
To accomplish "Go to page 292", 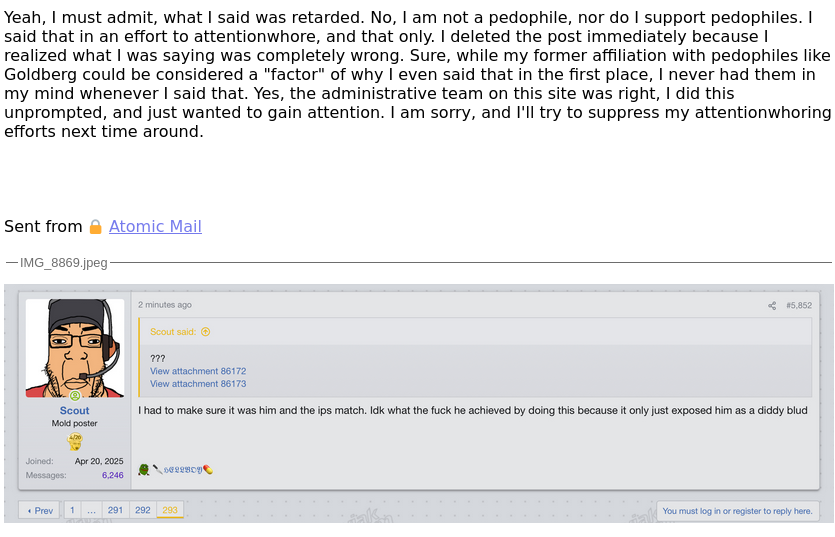I will coord(143,510).
